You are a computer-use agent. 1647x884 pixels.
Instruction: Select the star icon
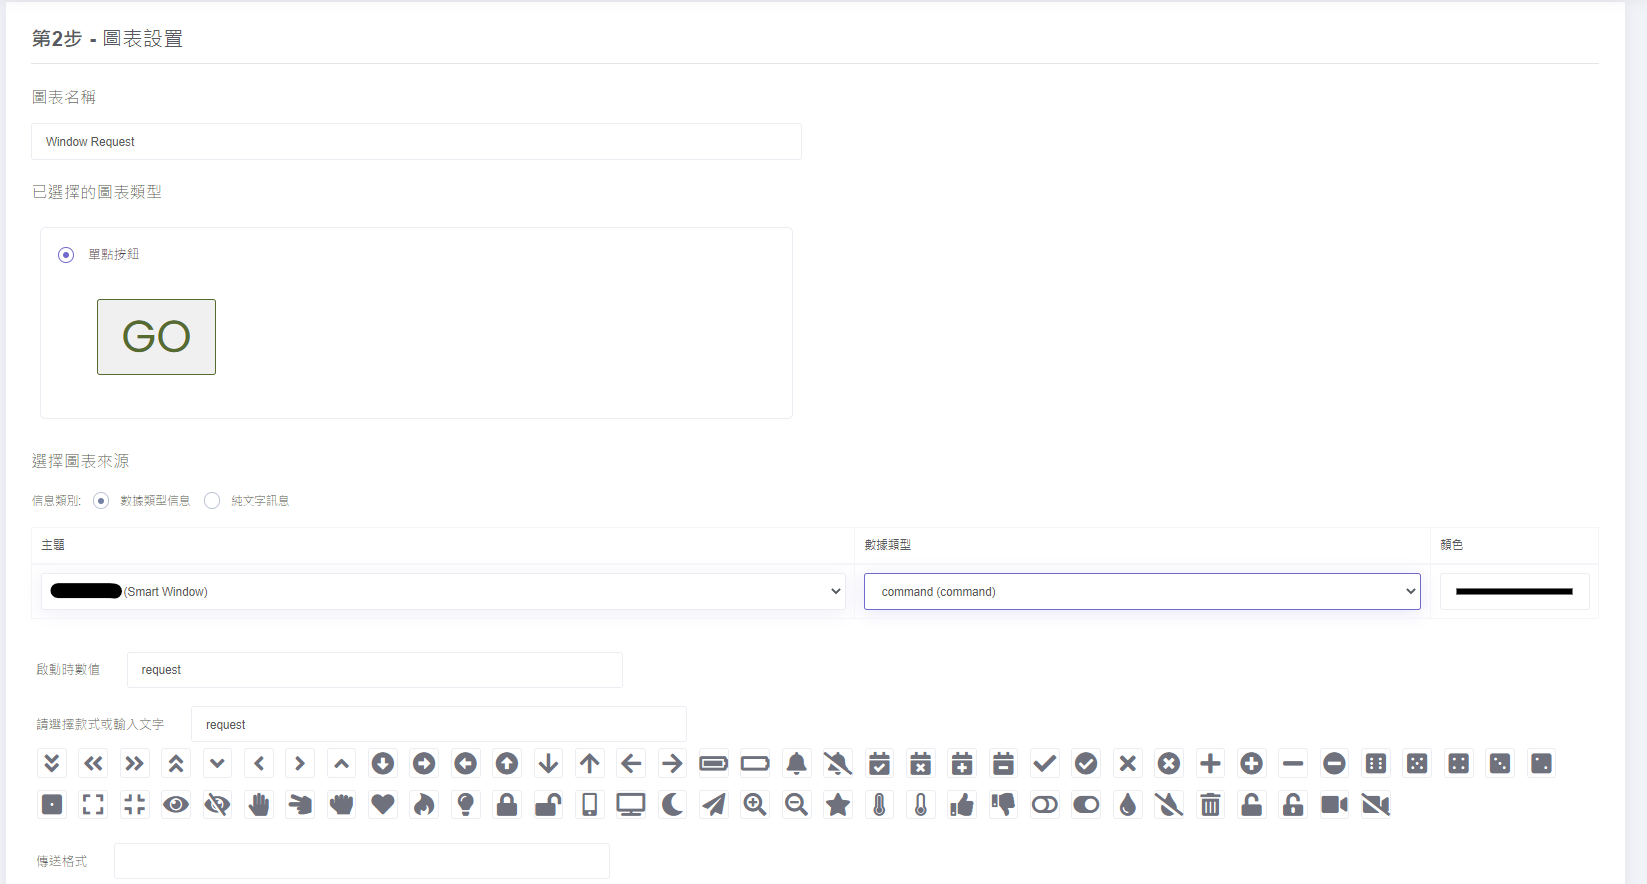point(838,805)
